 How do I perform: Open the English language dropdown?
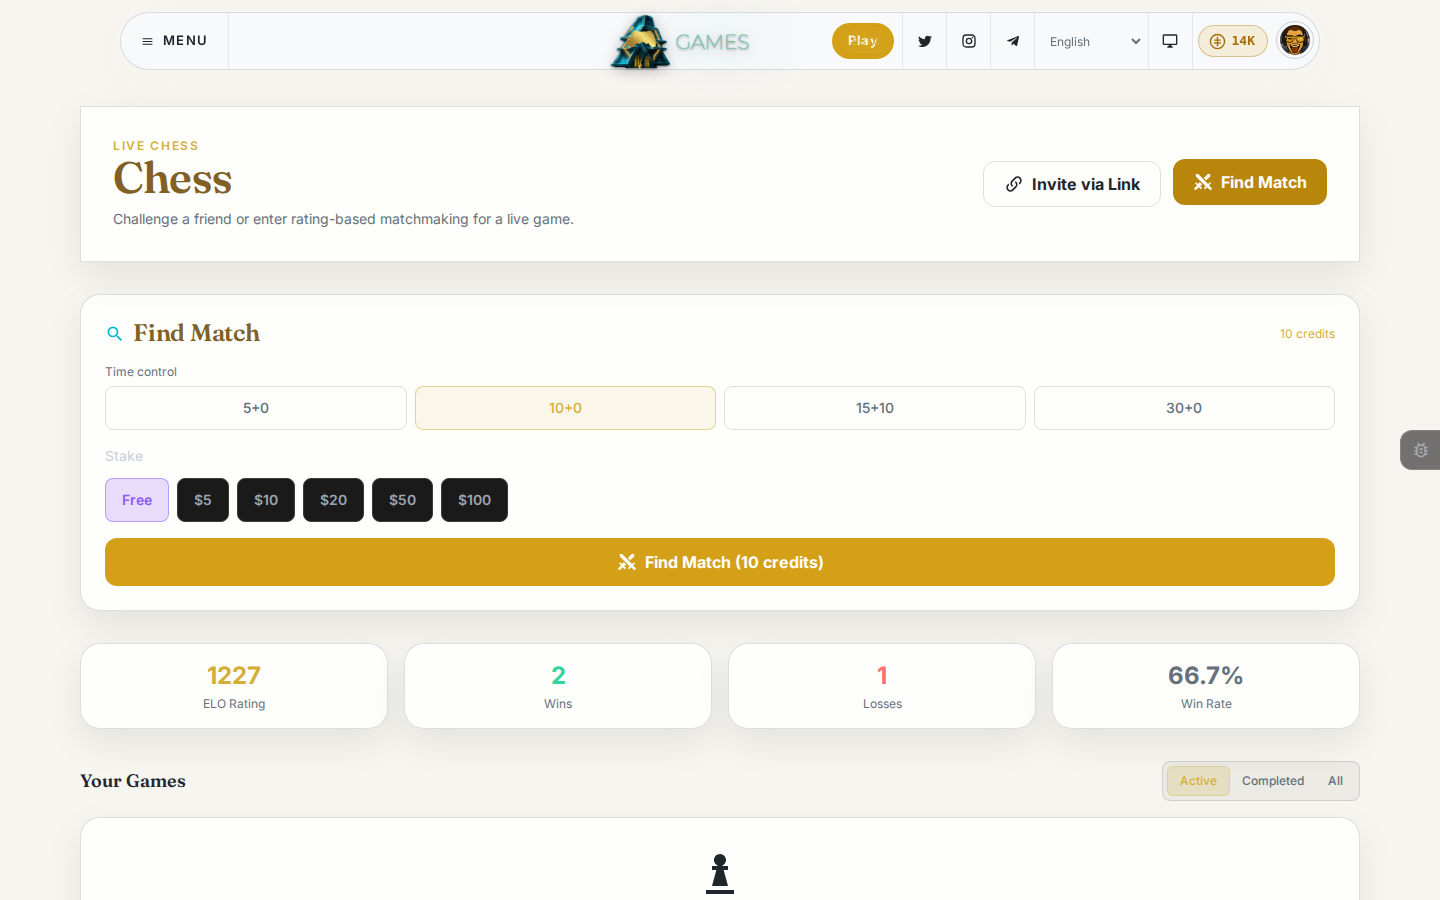[x=1092, y=41]
